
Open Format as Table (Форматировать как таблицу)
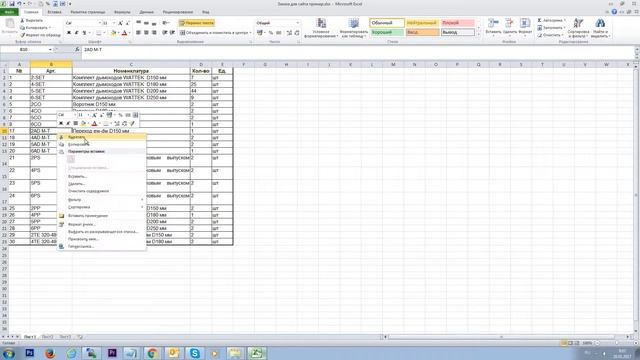pos(353,28)
